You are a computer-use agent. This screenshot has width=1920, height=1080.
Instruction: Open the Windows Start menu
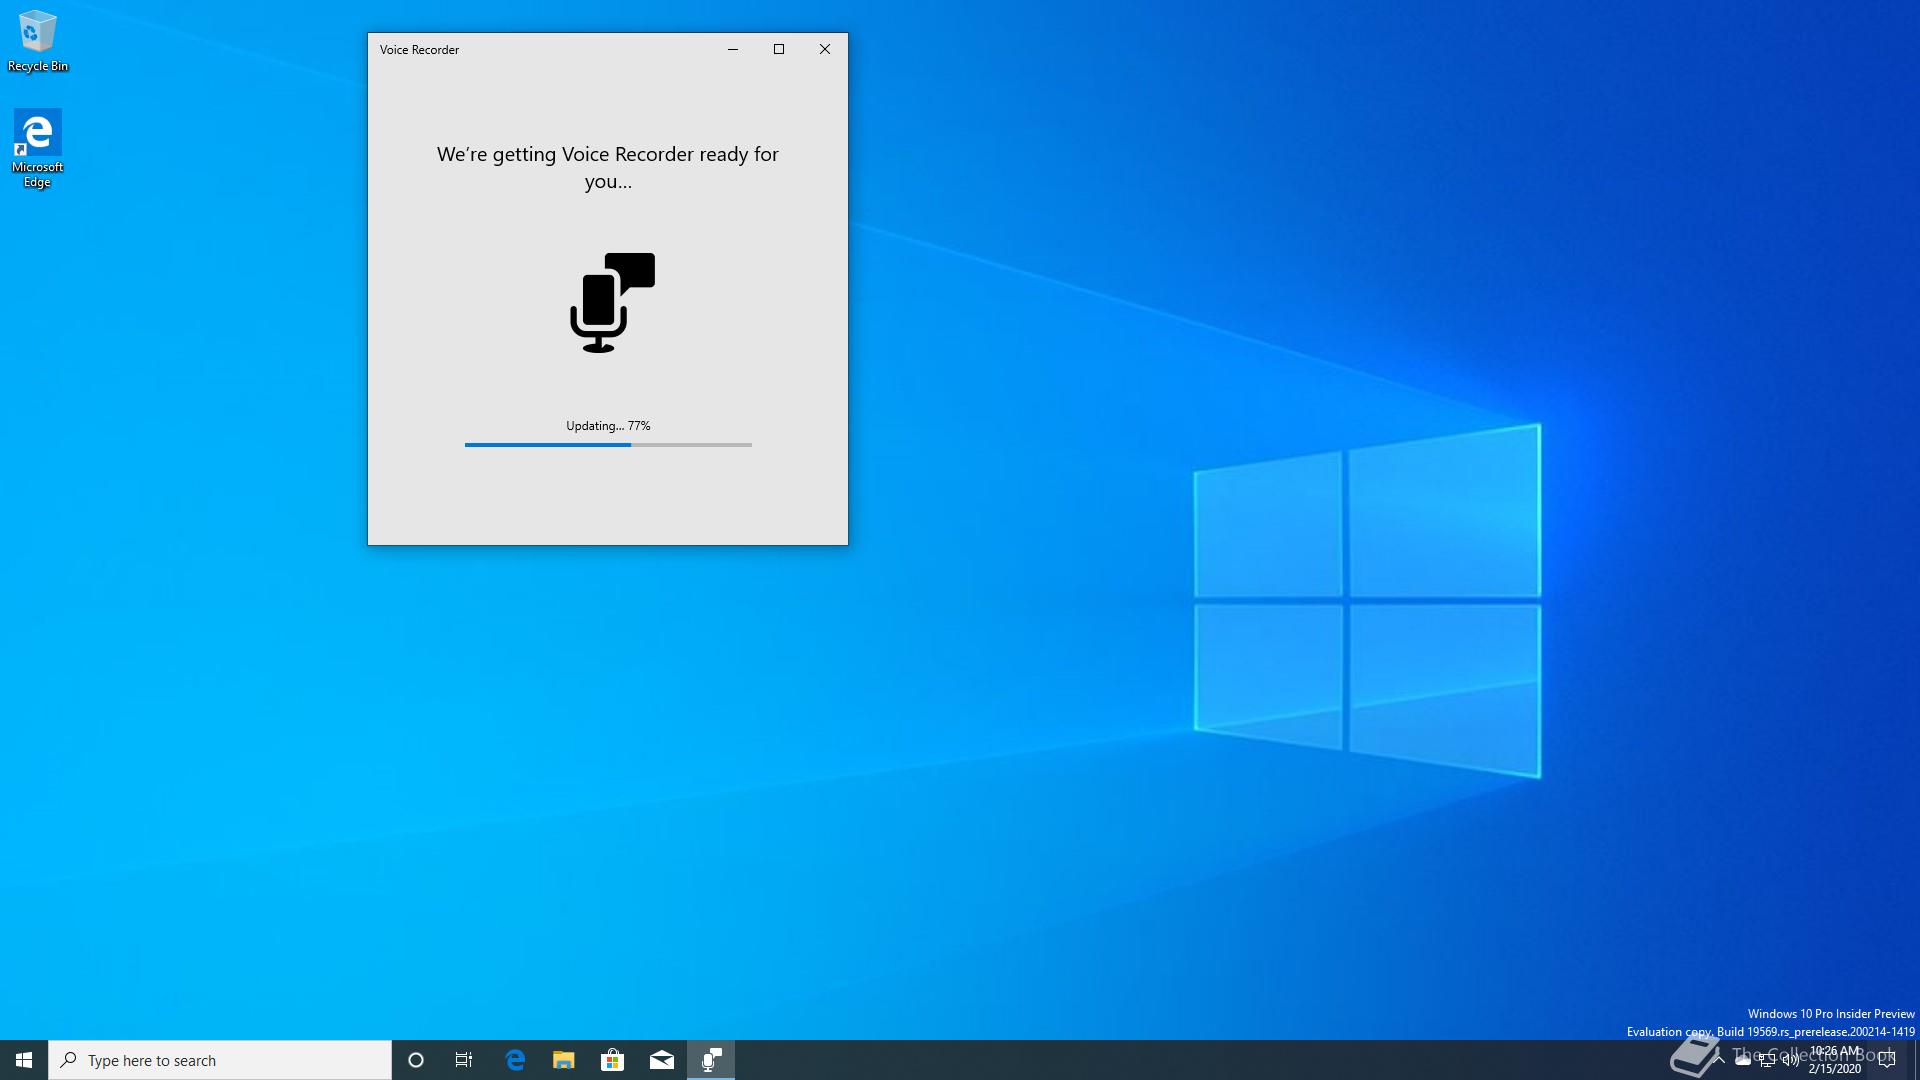[24, 1060]
